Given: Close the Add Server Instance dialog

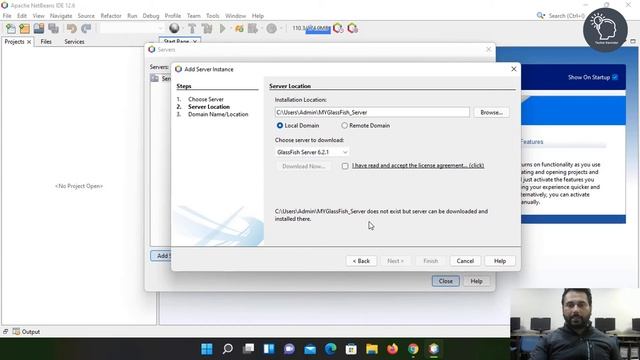Looking at the screenshot, I should click(x=514, y=69).
